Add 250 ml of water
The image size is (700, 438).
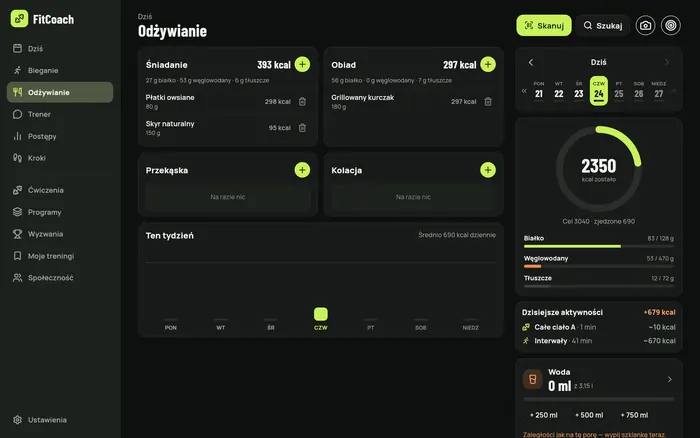click(544, 415)
